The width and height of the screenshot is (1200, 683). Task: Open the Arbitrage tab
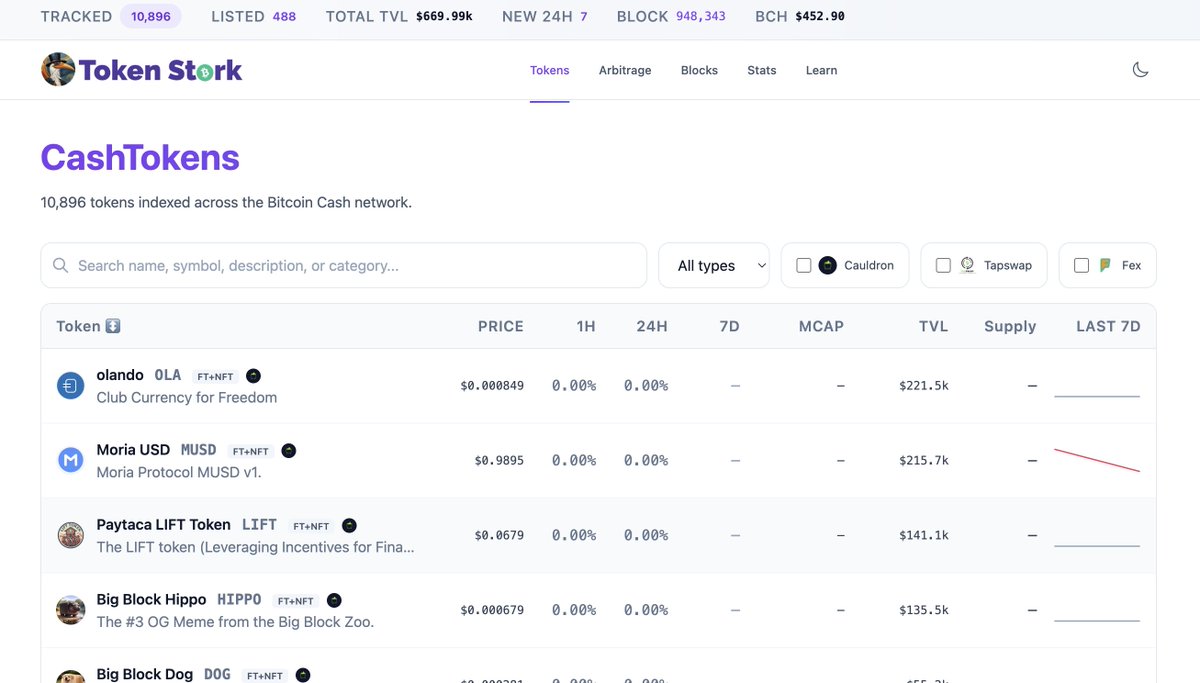tap(625, 70)
